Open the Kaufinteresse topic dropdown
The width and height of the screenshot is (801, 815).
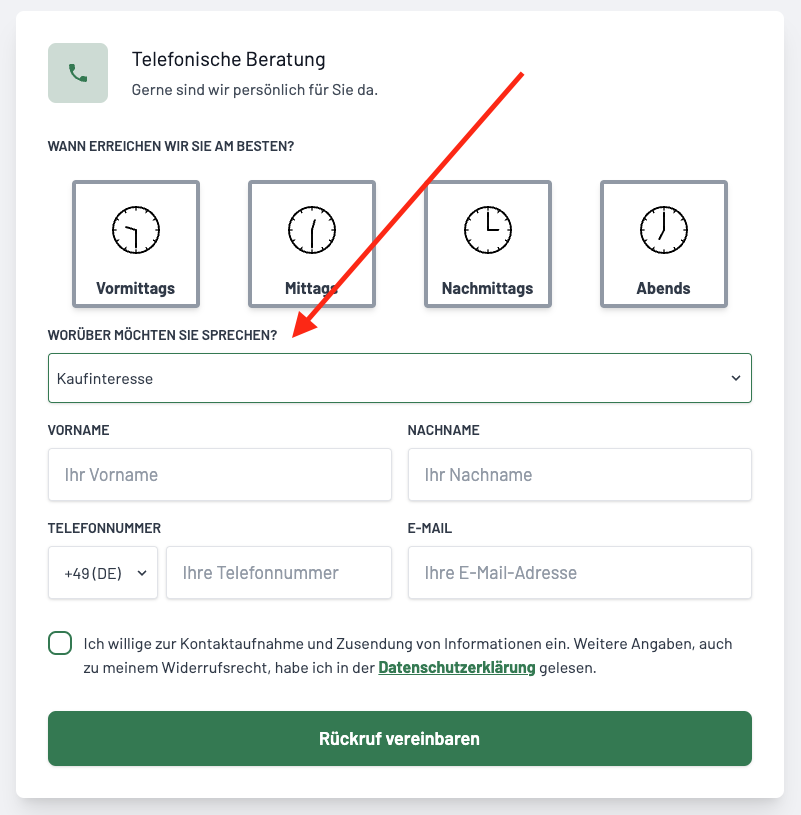coord(400,378)
